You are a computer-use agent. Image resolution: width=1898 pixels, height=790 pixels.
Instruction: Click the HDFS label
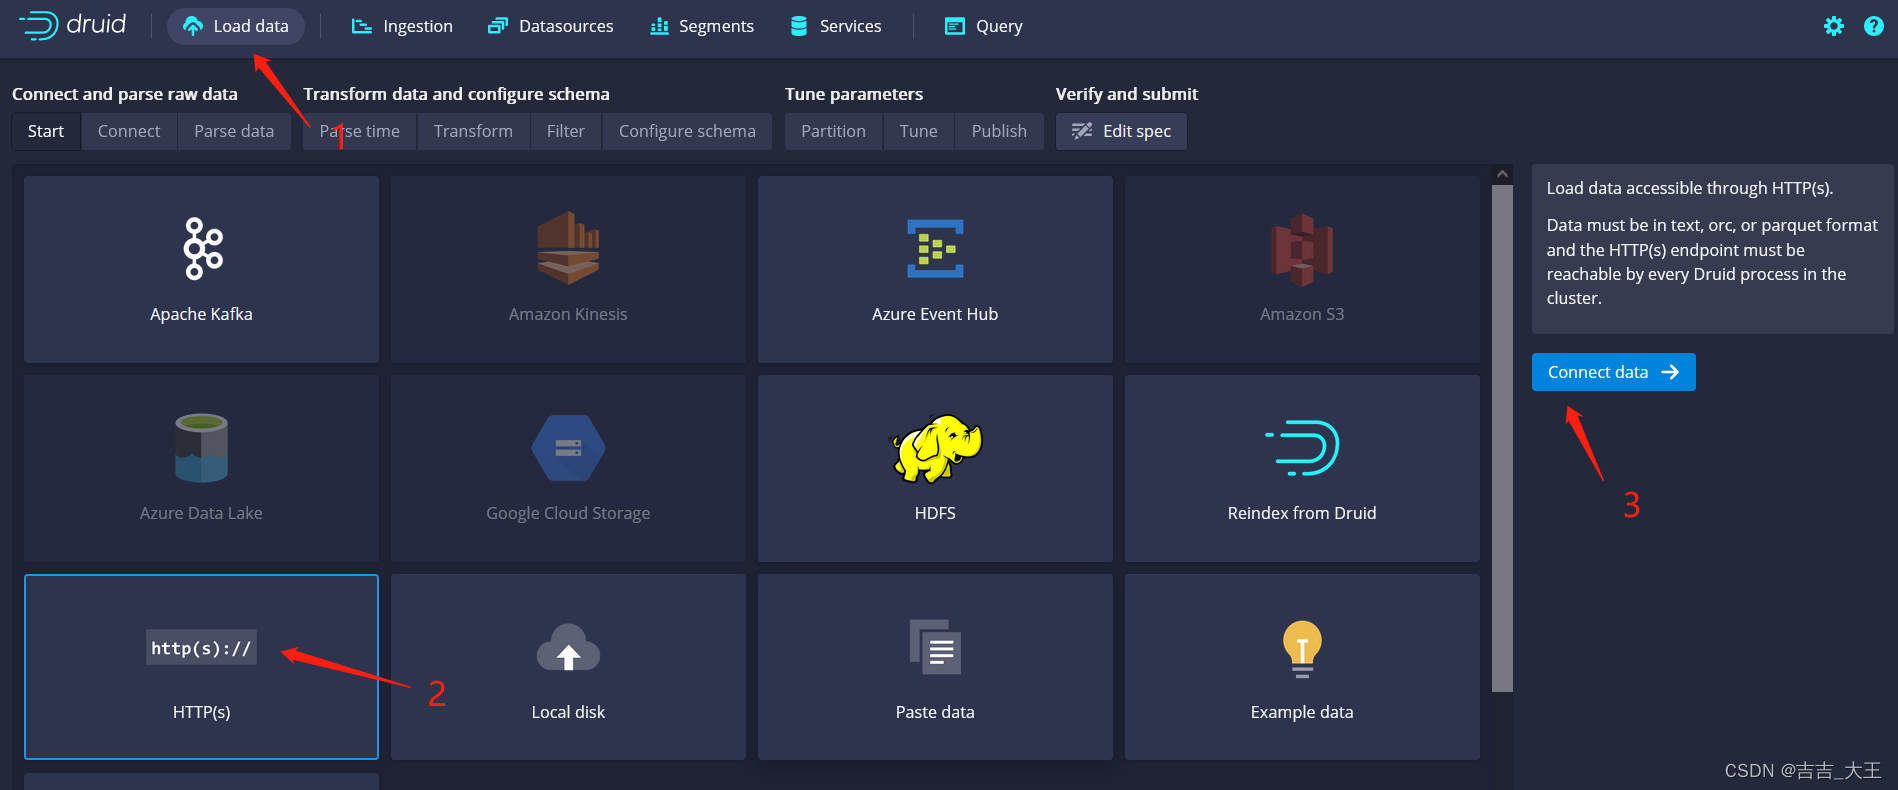[935, 513]
